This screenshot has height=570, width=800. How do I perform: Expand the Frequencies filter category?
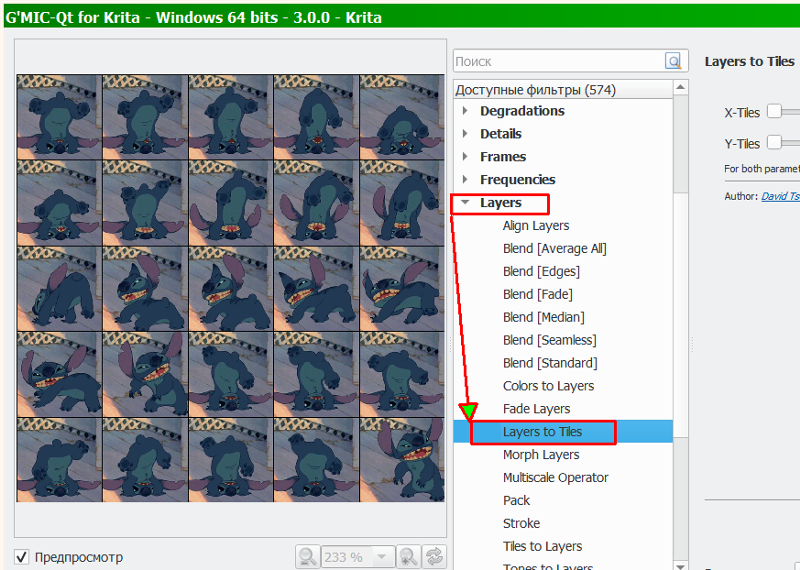click(465, 179)
